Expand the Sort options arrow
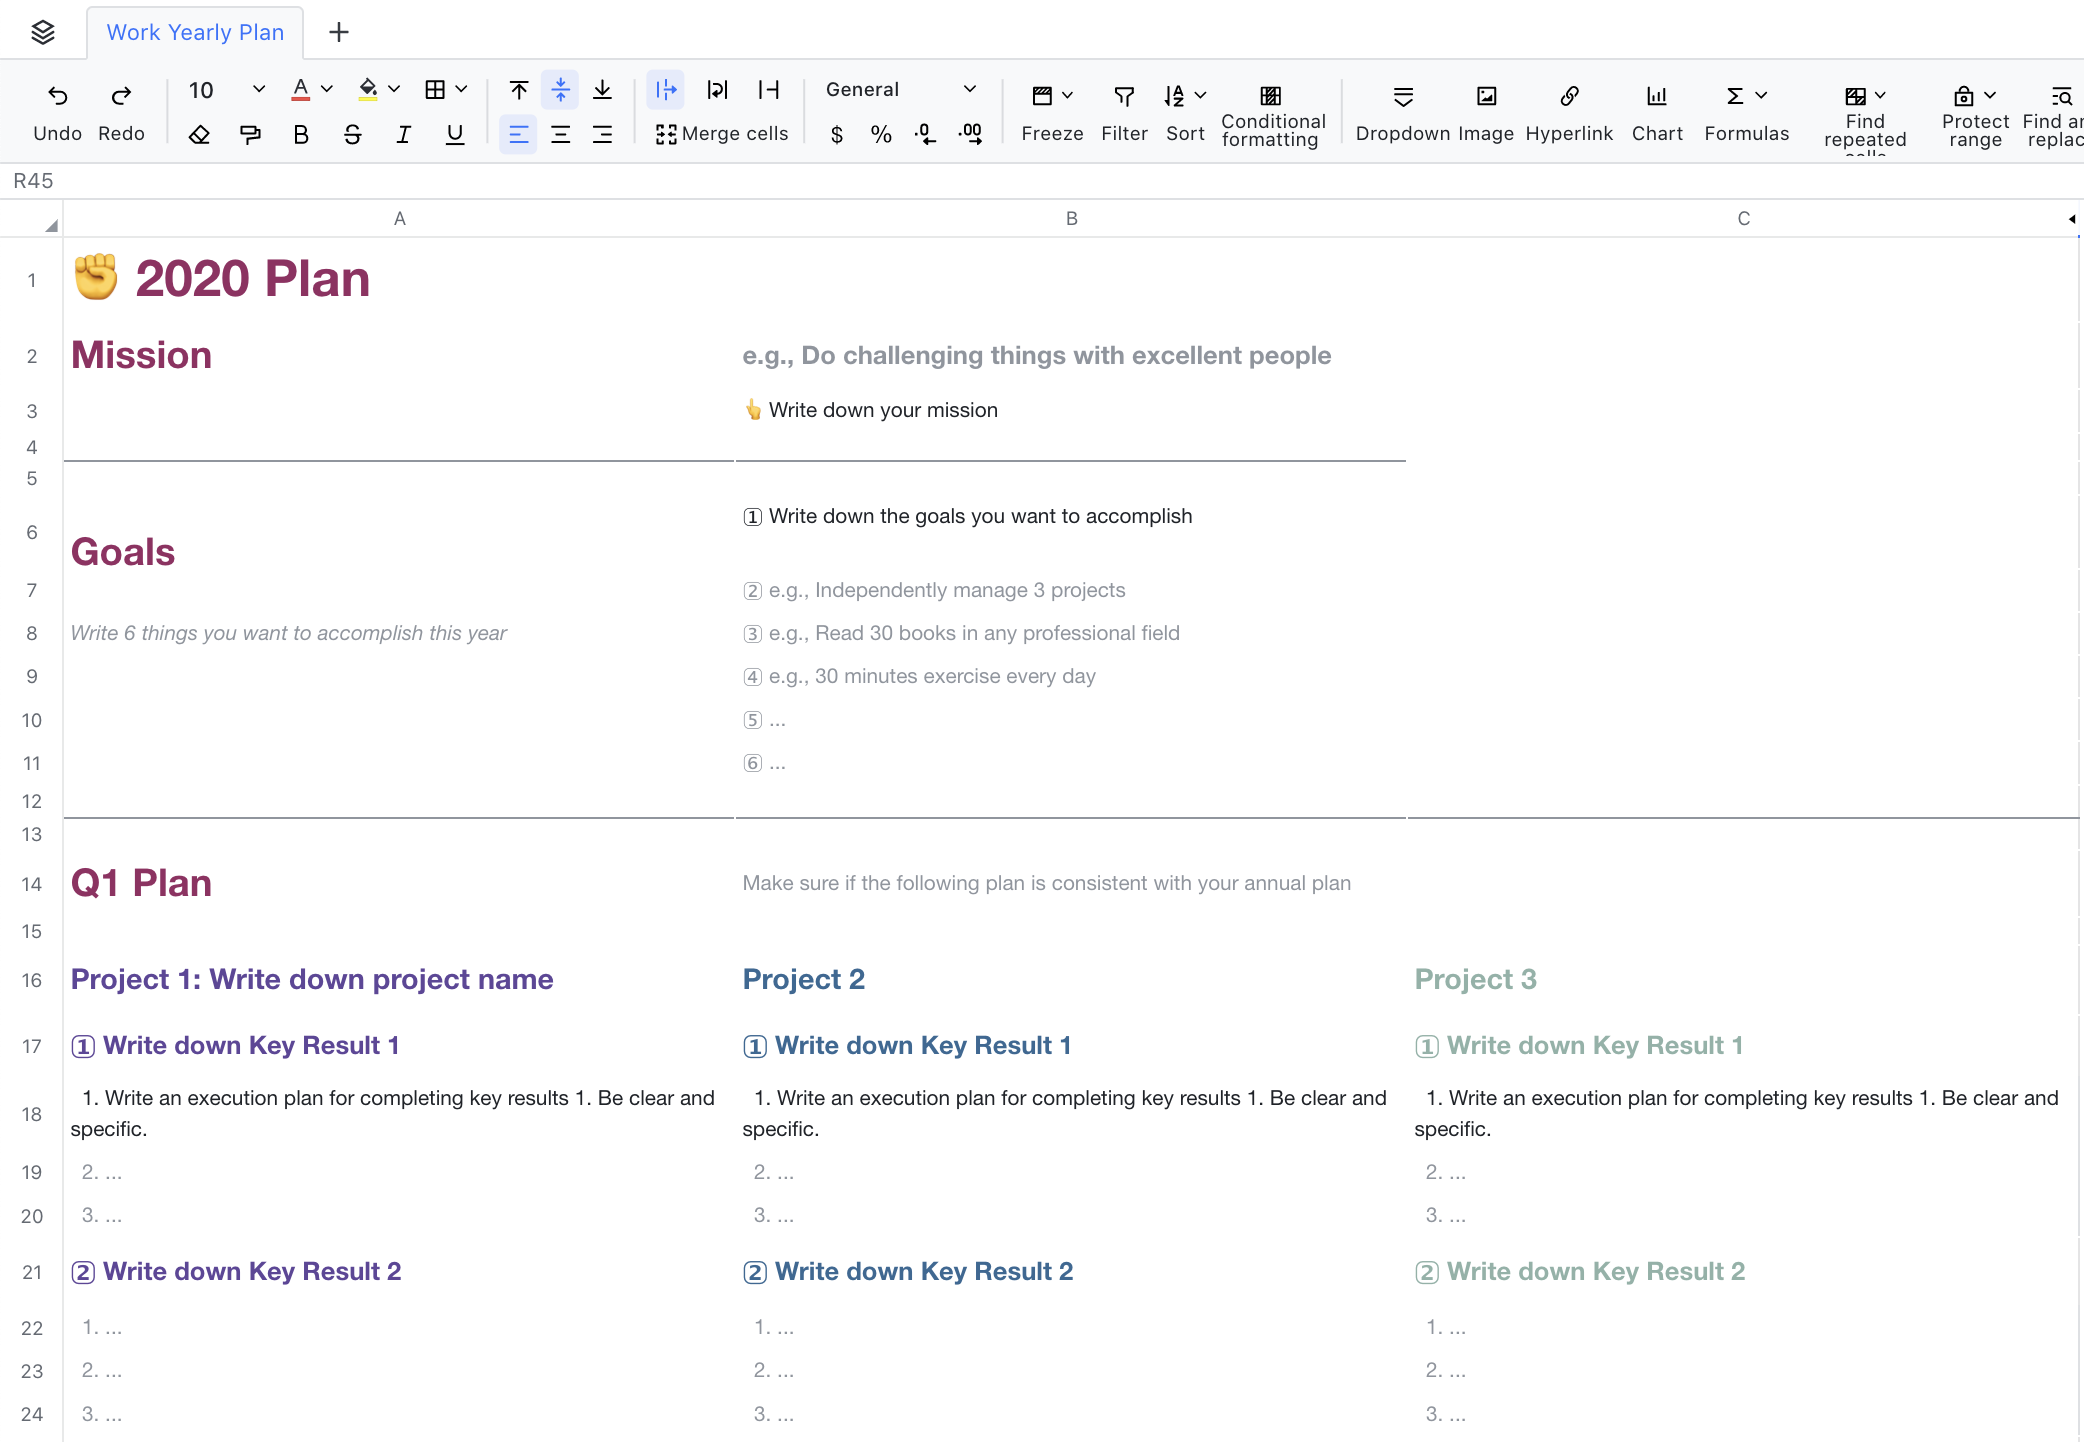The image size is (2084, 1442). [x=1201, y=96]
